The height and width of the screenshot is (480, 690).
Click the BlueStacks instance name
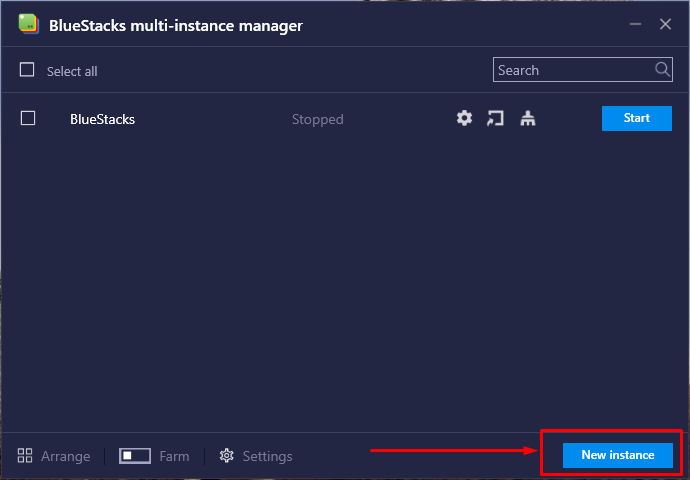[103, 119]
